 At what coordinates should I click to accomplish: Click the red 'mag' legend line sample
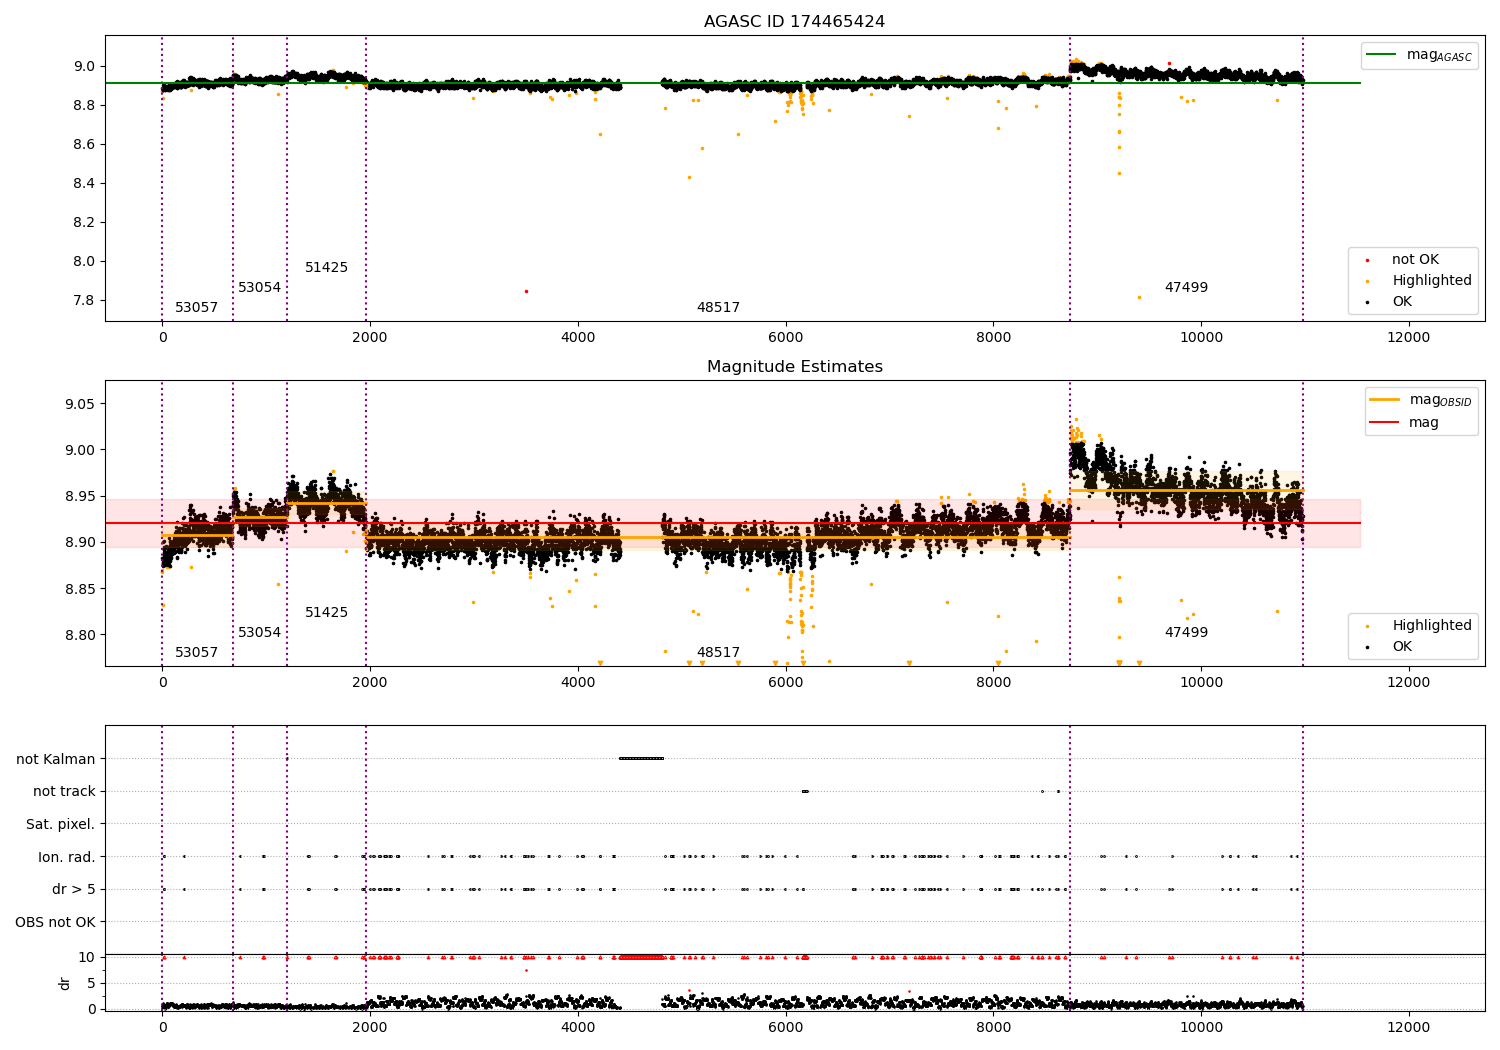(1385, 422)
